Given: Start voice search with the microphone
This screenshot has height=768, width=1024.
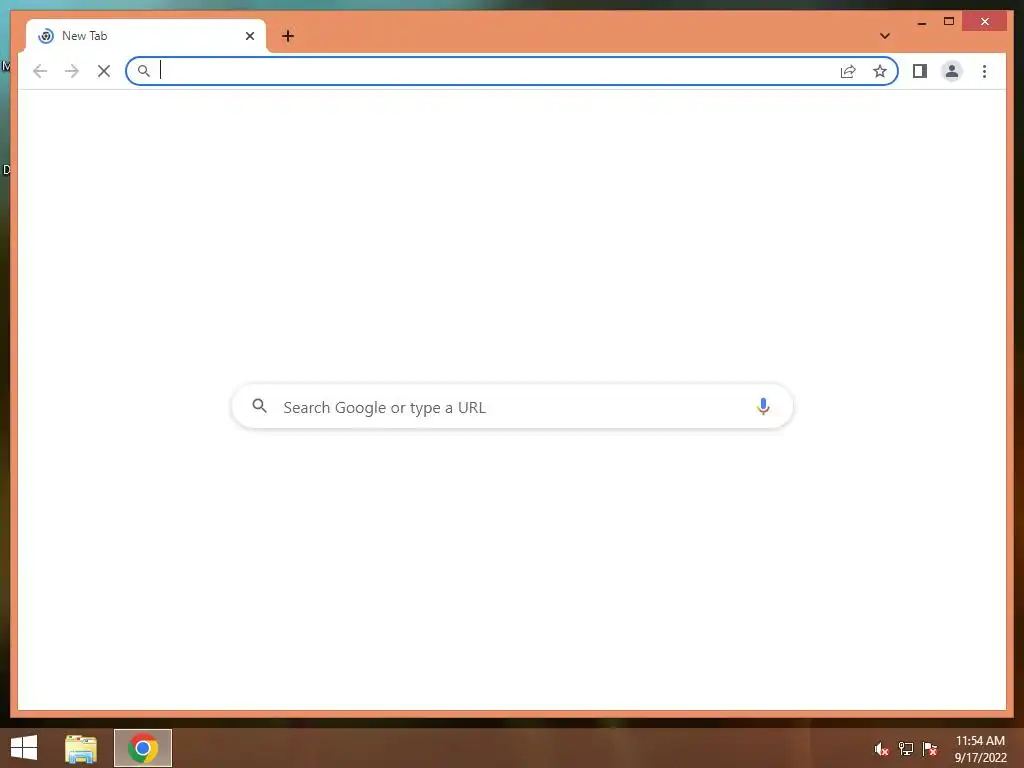Looking at the screenshot, I should [763, 406].
